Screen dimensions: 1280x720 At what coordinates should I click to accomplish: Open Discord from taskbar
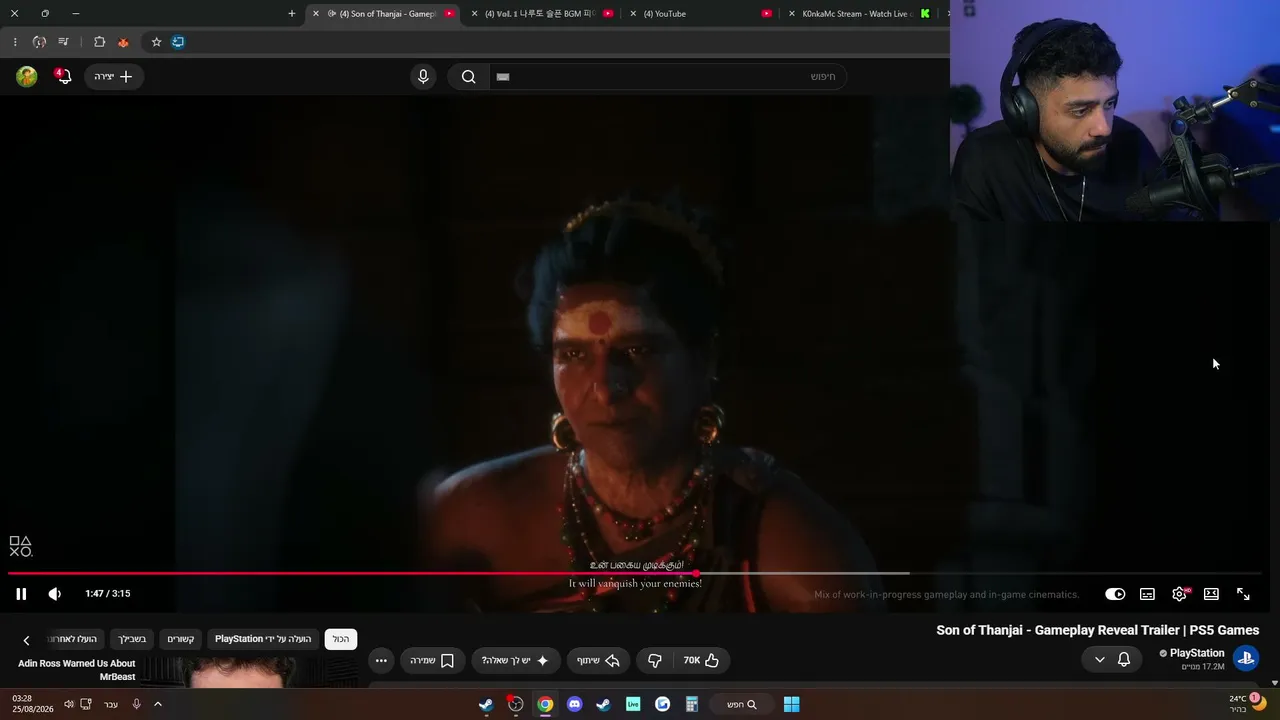point(574,704)
